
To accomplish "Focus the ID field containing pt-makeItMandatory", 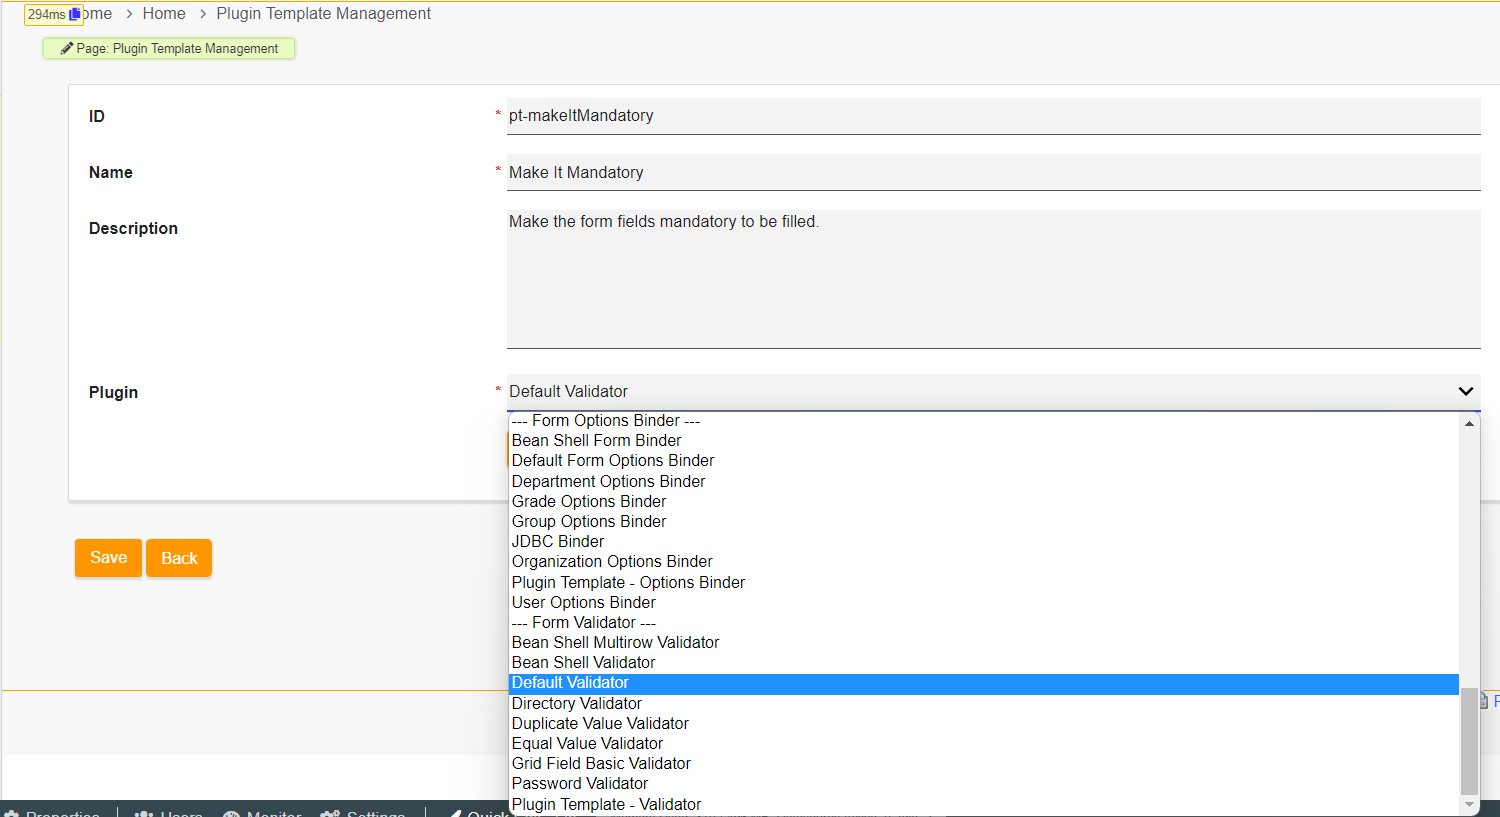I will point(994,116).
